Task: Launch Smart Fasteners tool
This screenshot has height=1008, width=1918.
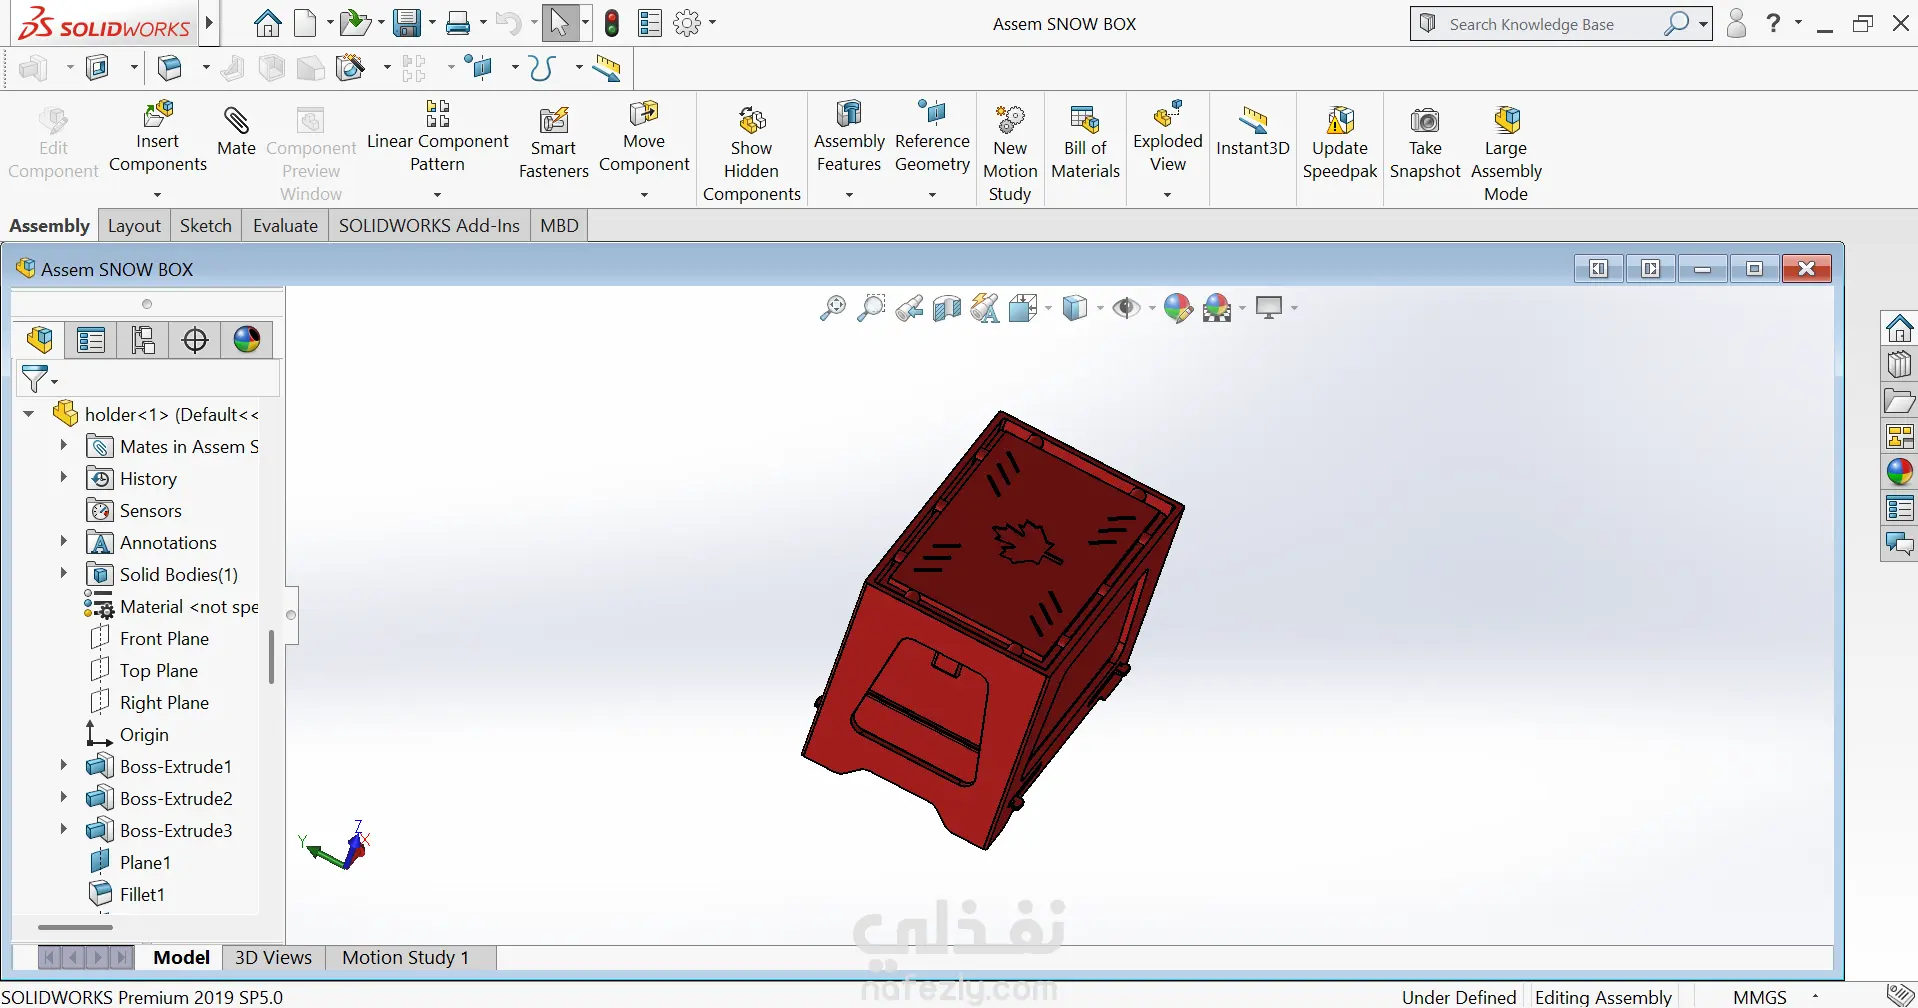Action: pos(554,143)
